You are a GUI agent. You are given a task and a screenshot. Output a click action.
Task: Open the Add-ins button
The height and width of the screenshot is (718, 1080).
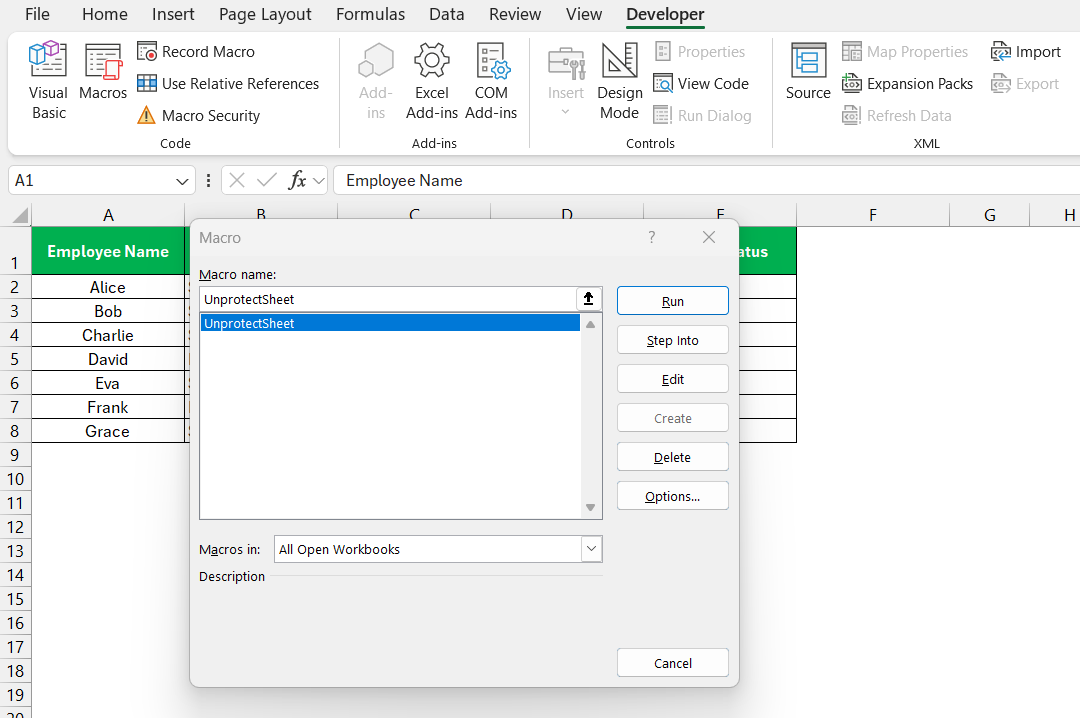click(375, 81)
